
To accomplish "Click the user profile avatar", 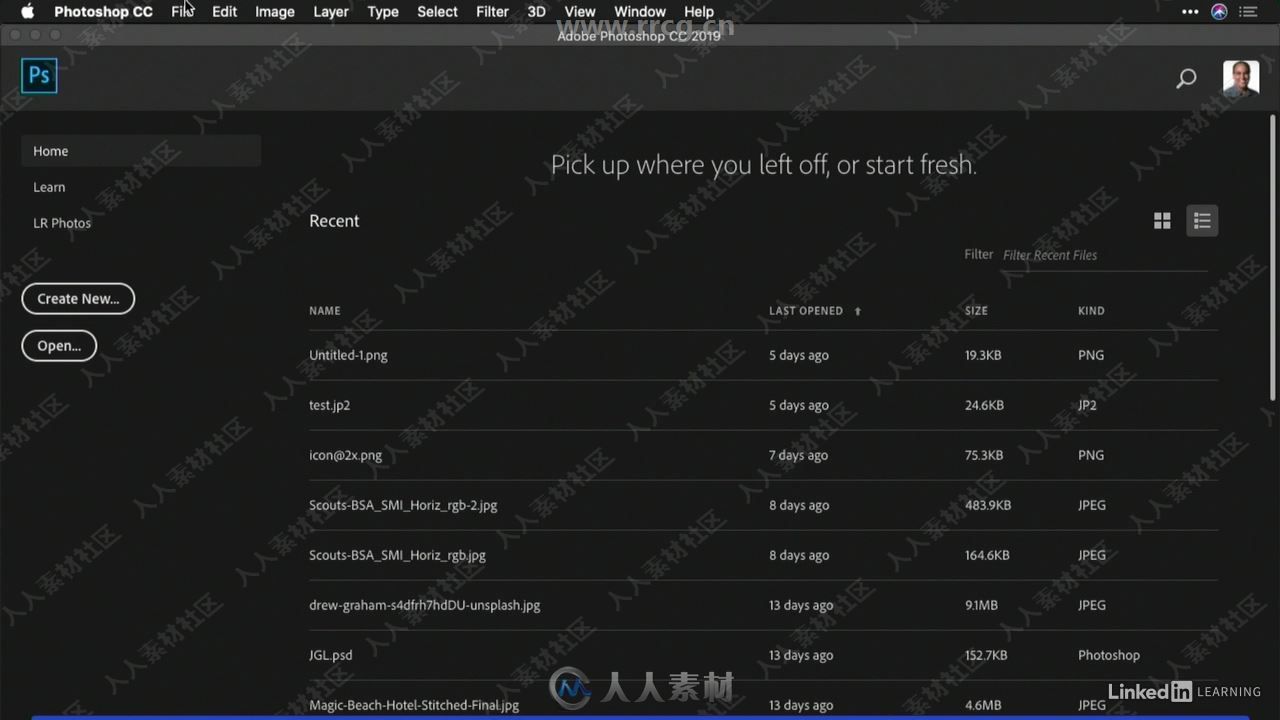I will pos(1241,78).
